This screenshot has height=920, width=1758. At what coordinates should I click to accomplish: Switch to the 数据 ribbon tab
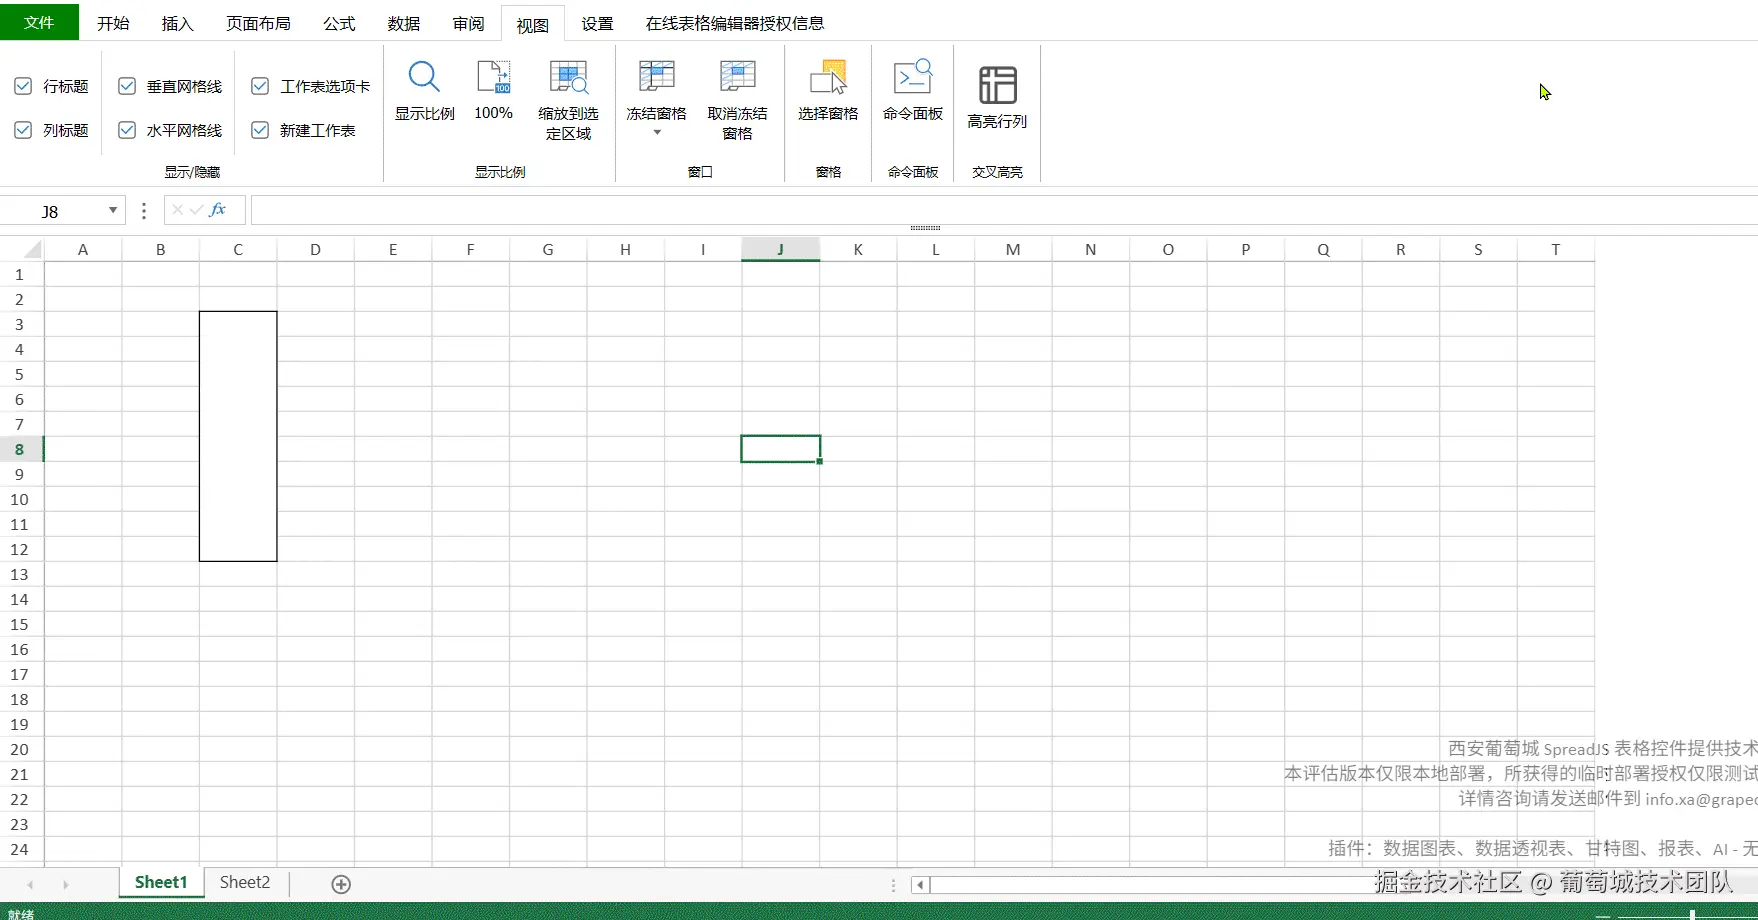404,23
